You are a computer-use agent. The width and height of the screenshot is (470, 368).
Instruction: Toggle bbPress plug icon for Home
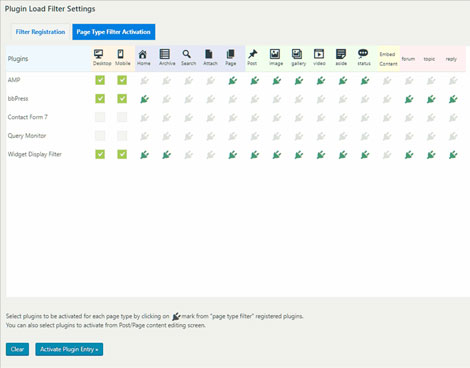tap(144, 99)
